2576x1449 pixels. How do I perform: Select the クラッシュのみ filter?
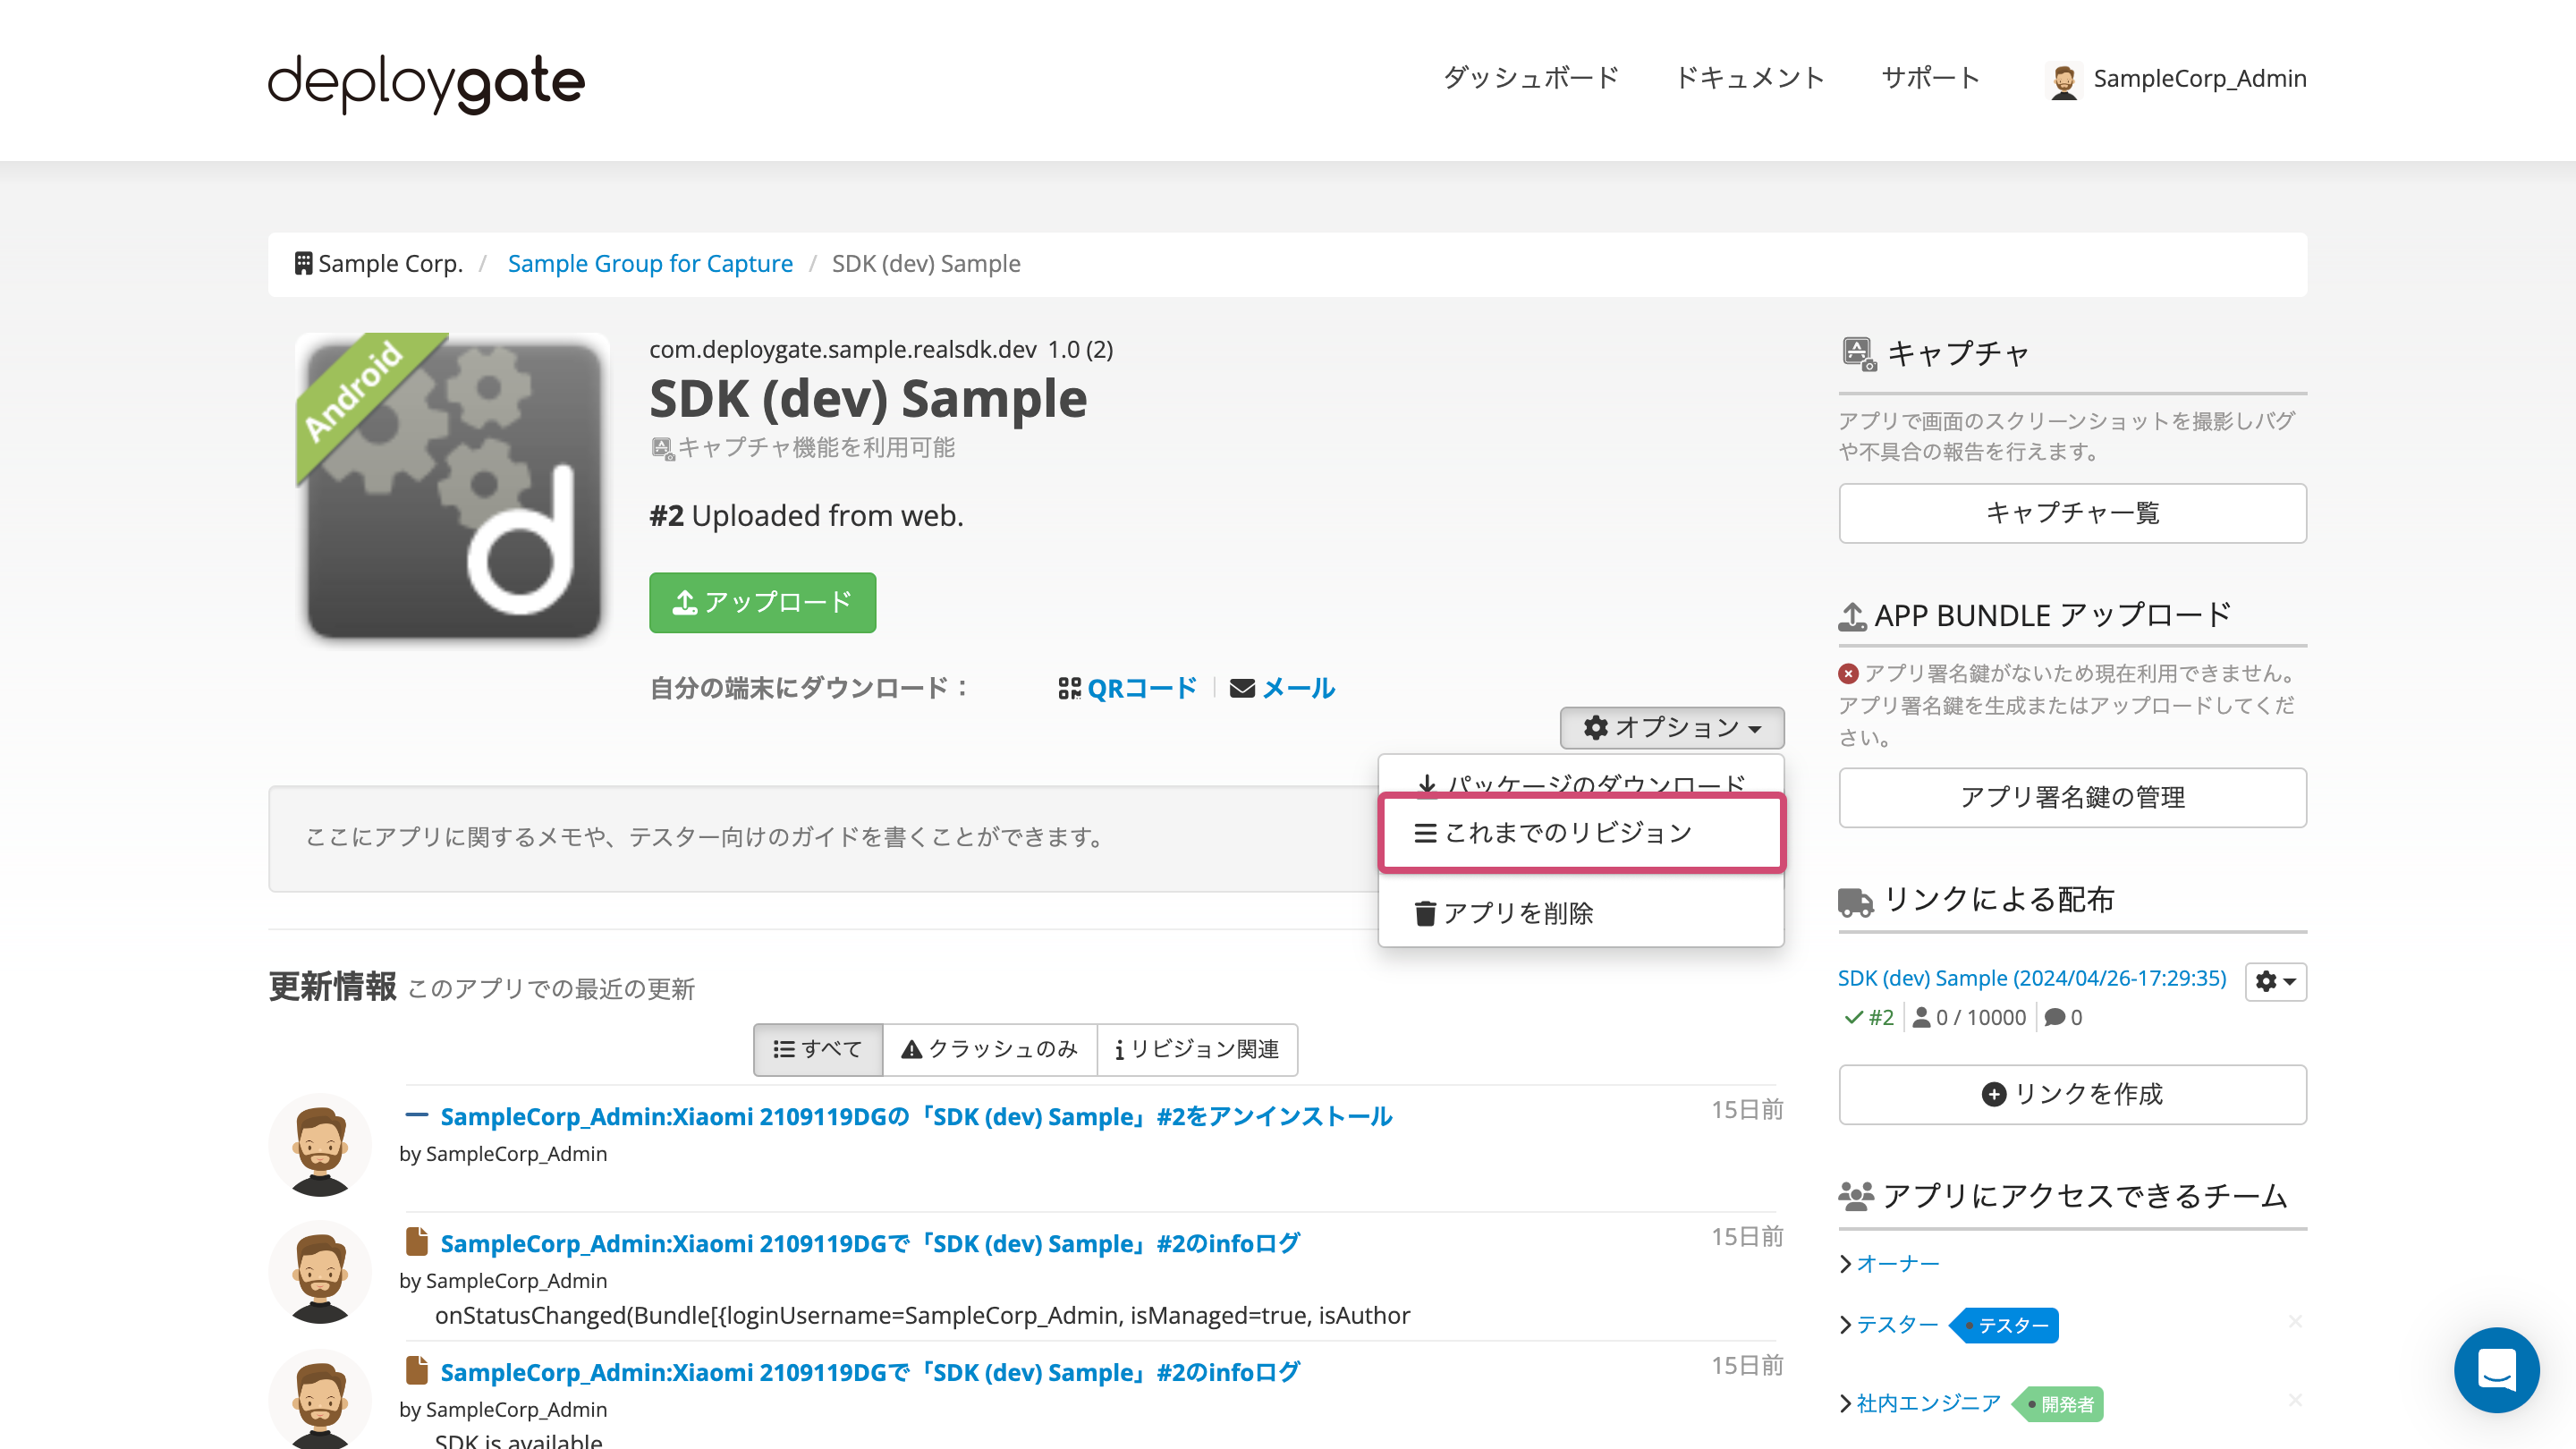click(989, 1049)
